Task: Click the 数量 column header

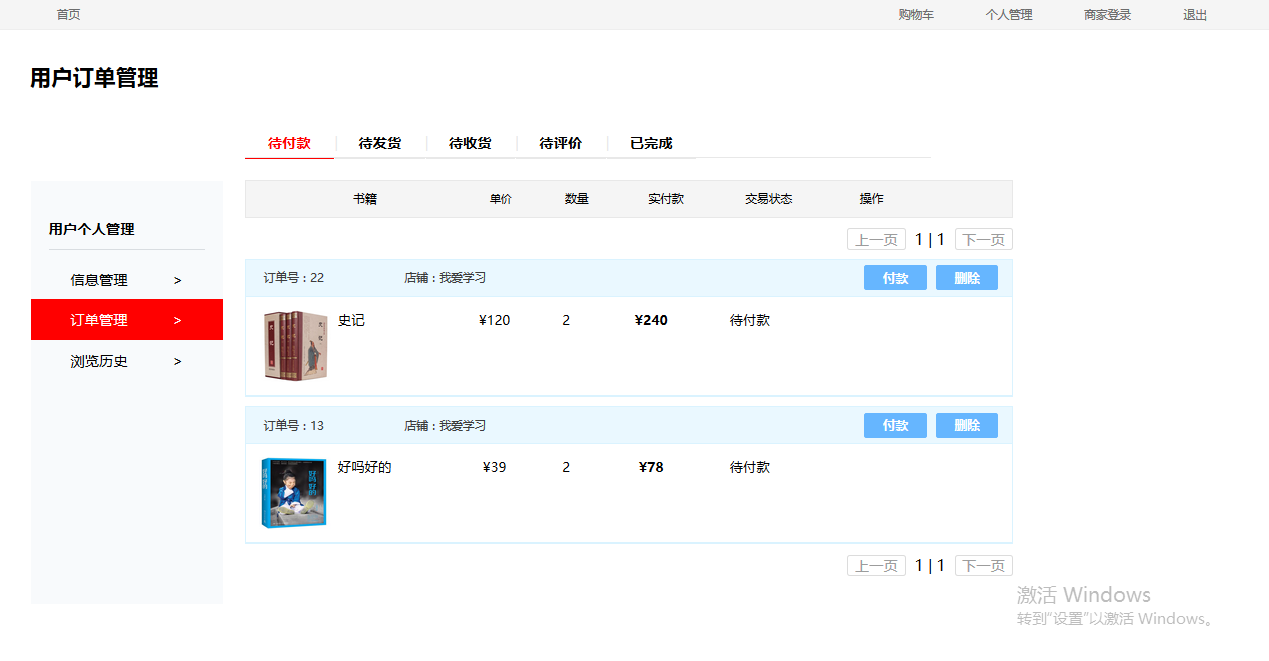Action: click(x=577, y=199)
